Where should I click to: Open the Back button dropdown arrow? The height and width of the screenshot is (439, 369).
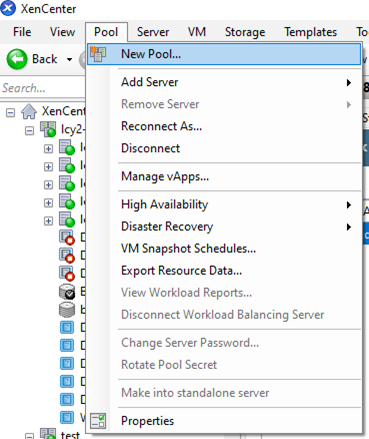click(69, 60)
